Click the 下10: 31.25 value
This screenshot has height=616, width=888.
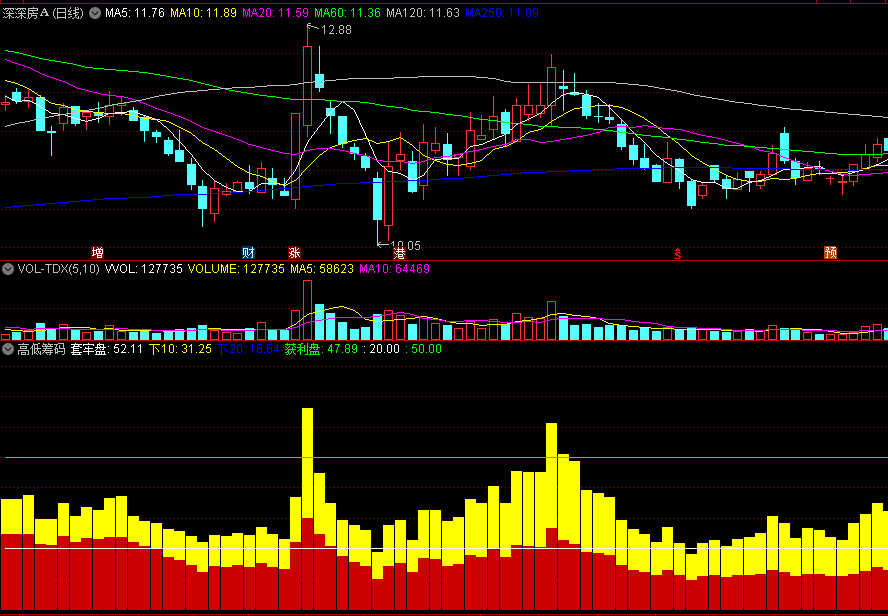180,349
